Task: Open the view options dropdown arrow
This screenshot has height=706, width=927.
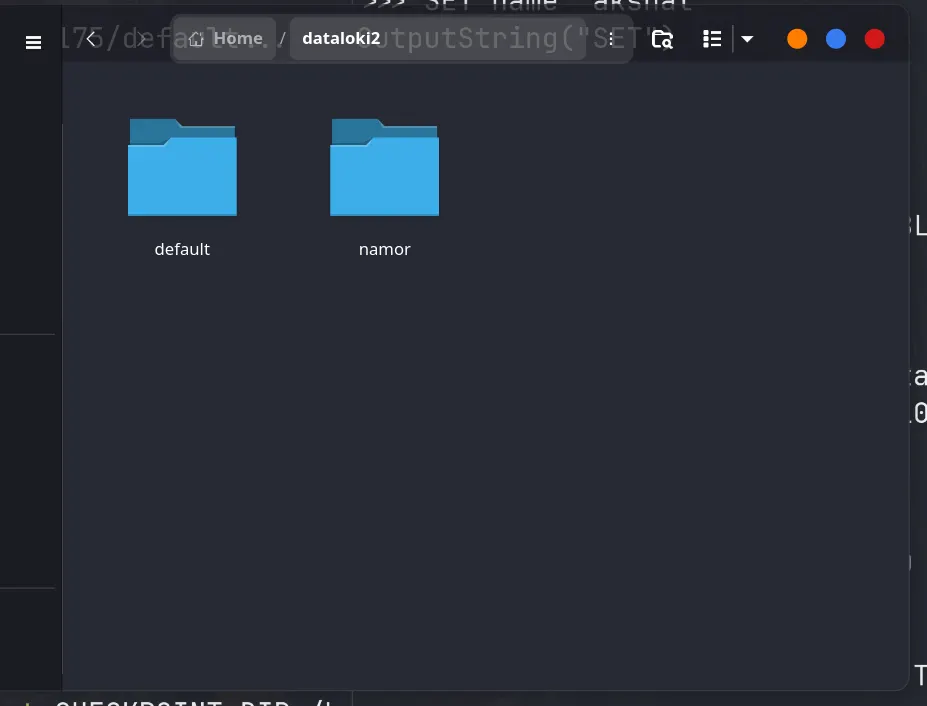Action: pos(747,39)
